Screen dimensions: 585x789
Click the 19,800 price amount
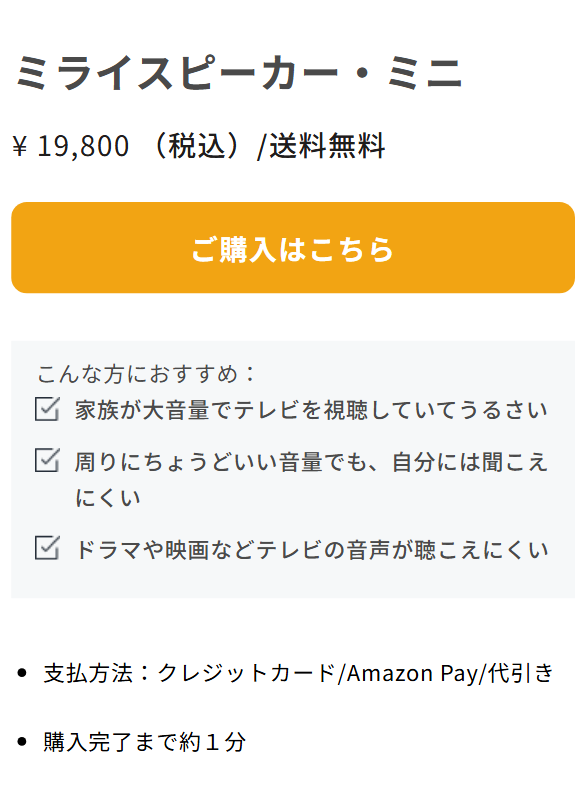point(83,146)
